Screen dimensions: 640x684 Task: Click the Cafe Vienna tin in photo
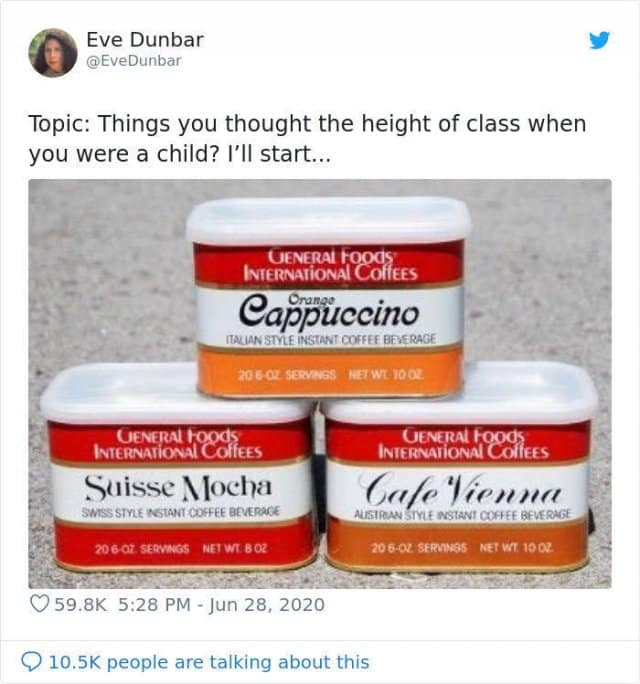point(458,467)
